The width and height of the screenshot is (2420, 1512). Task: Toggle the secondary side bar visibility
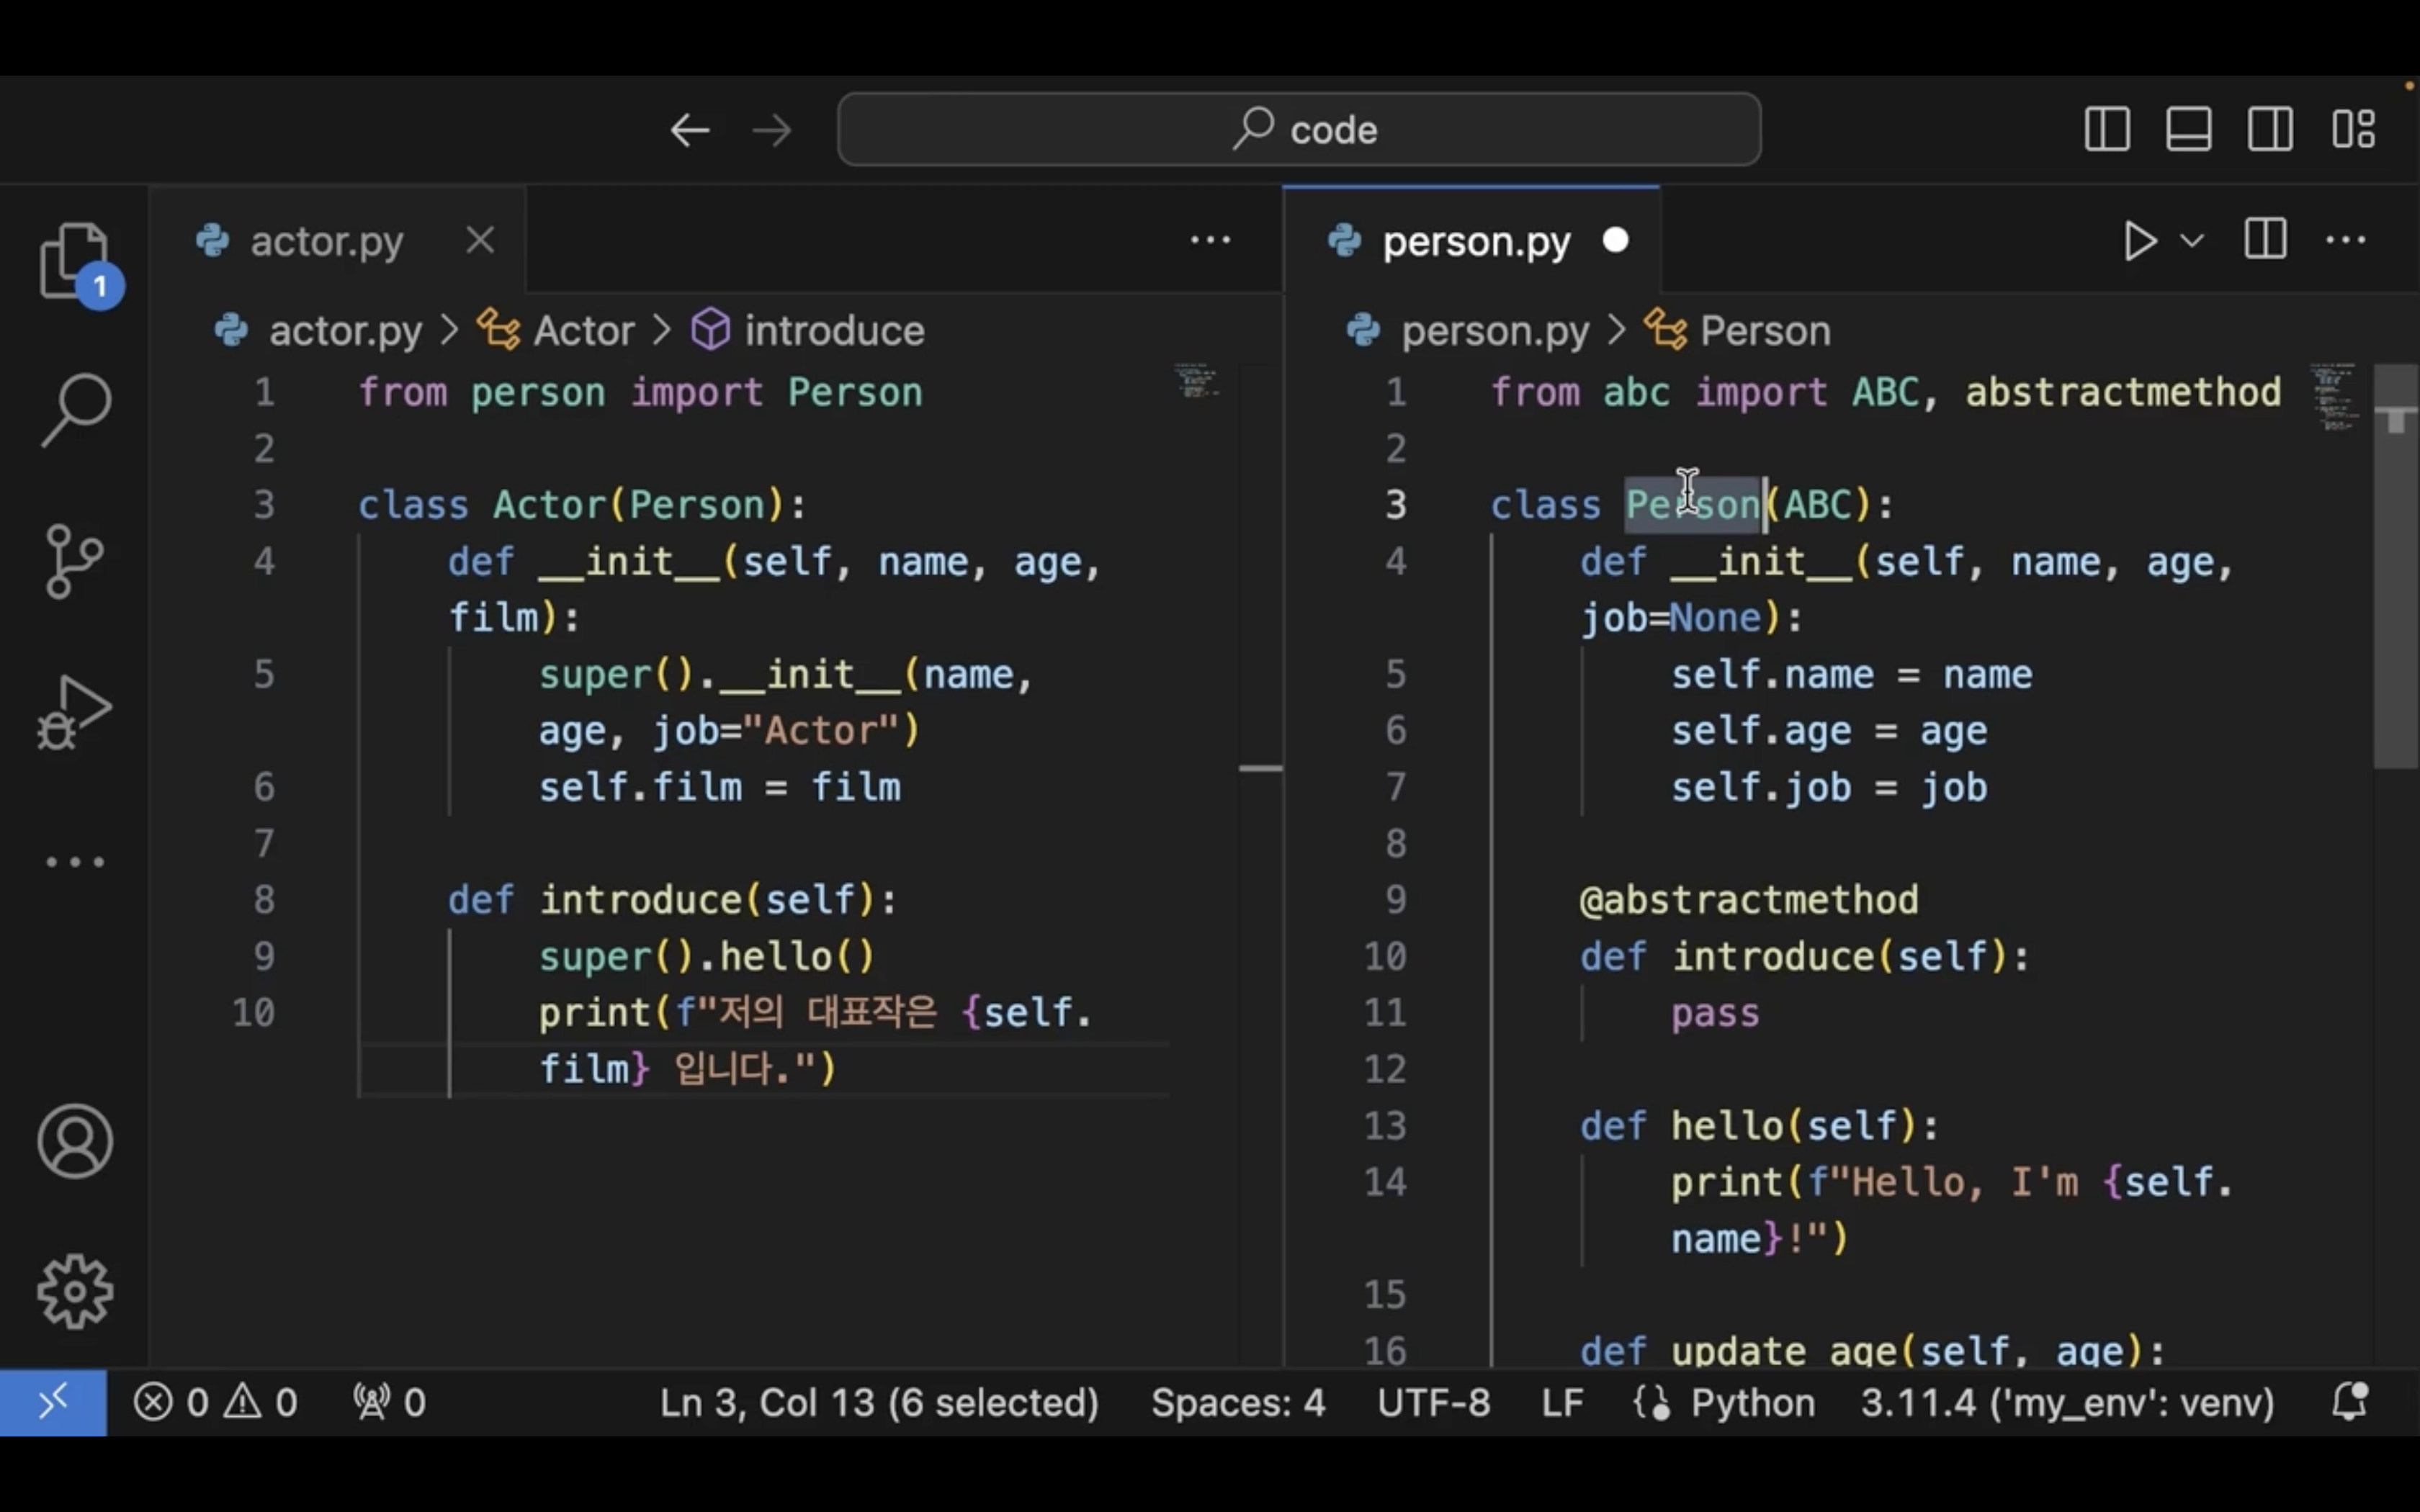(x=2270, y=130)
